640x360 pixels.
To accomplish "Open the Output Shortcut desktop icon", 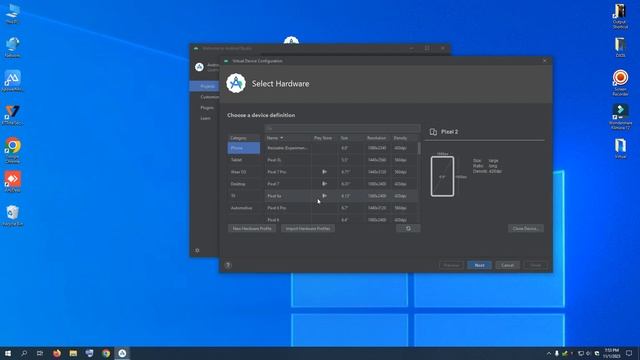I will click(620, 16).
